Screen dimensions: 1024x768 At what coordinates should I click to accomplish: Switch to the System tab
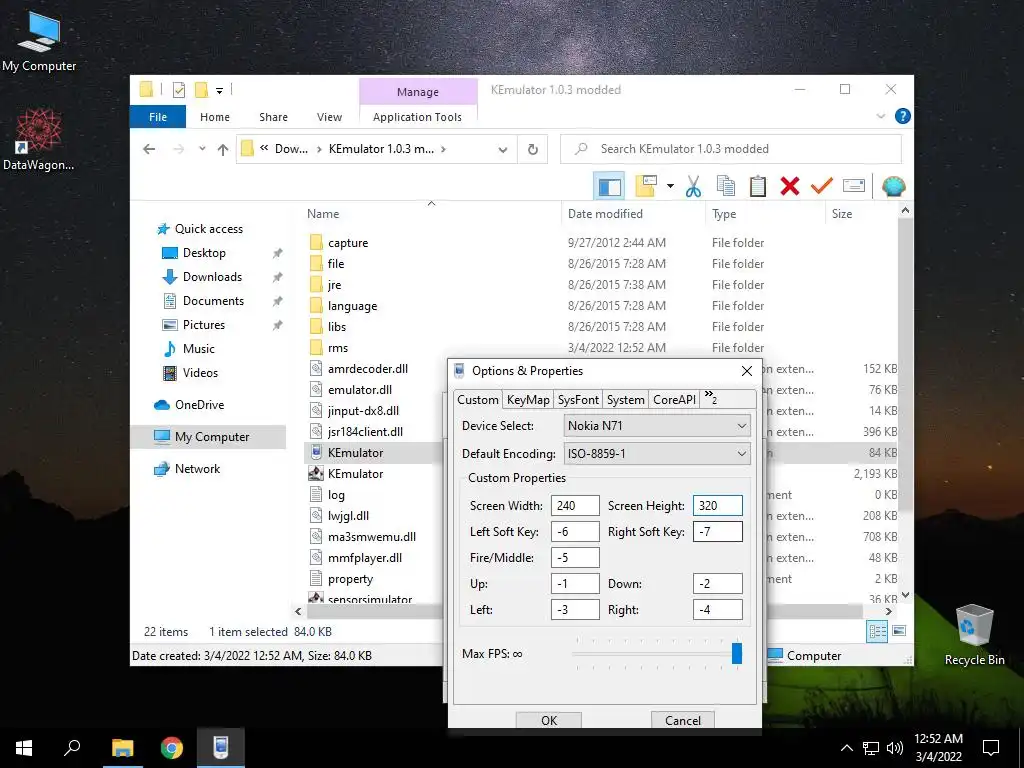[626, 400]
